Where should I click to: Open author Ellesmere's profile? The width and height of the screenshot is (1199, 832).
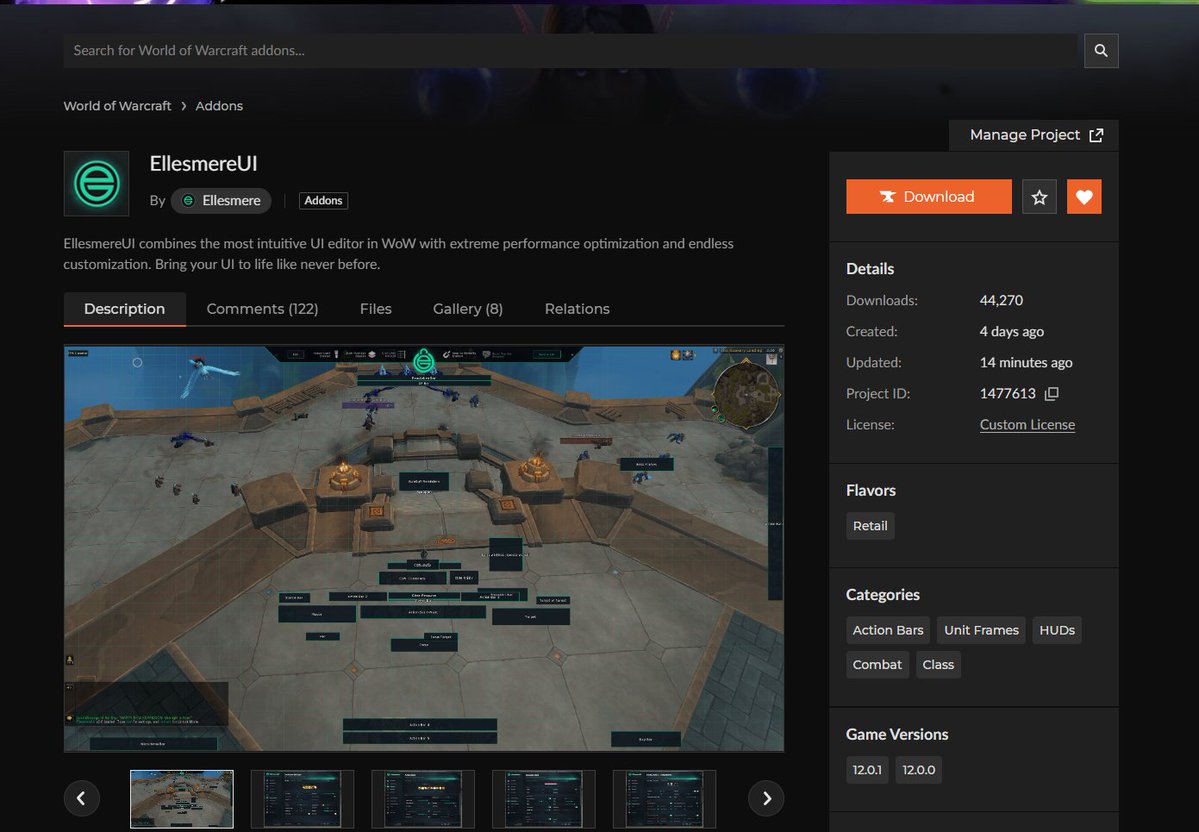pyautogui.click(x=221, y=200)
